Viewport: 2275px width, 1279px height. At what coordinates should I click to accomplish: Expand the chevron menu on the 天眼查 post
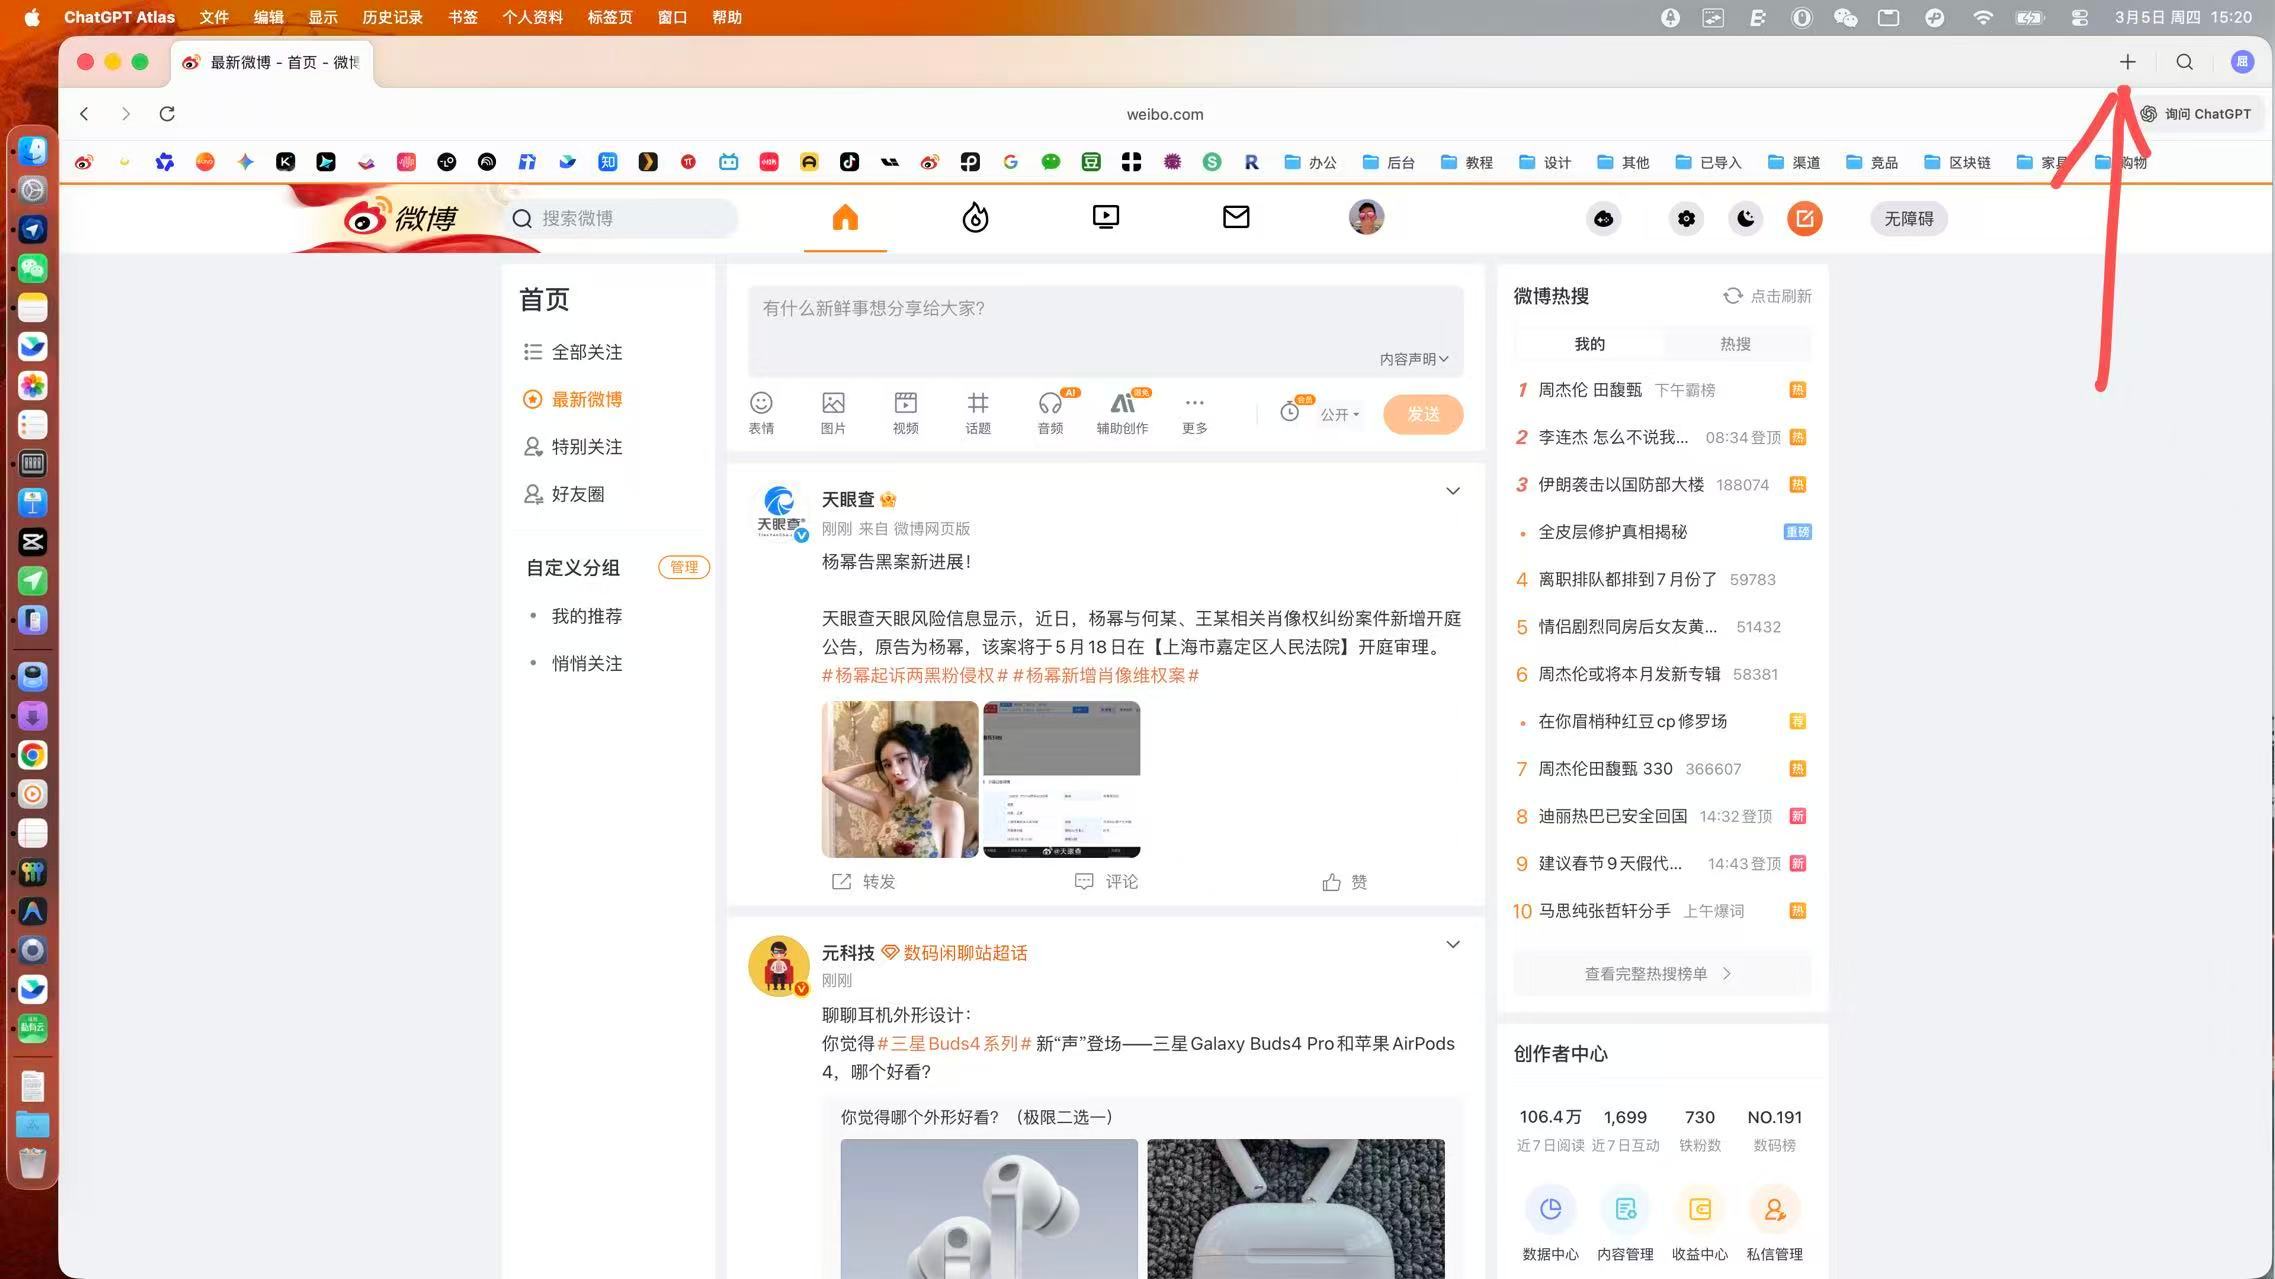click(x=1452, y=491)
